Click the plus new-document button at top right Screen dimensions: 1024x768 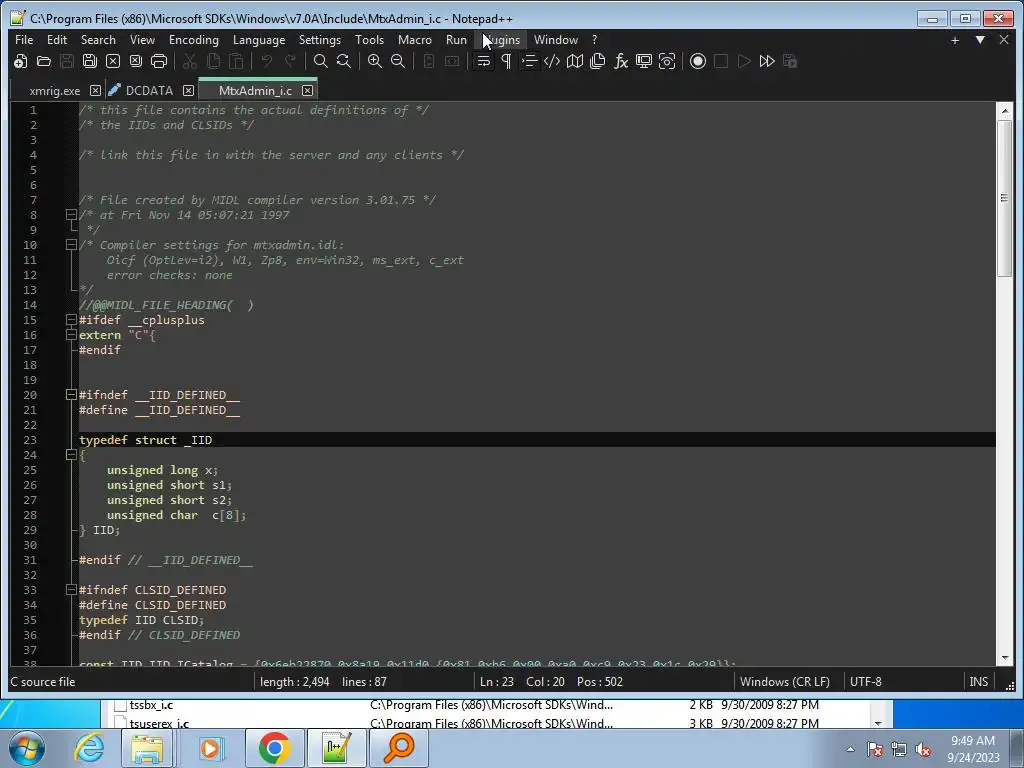(955, 40)
